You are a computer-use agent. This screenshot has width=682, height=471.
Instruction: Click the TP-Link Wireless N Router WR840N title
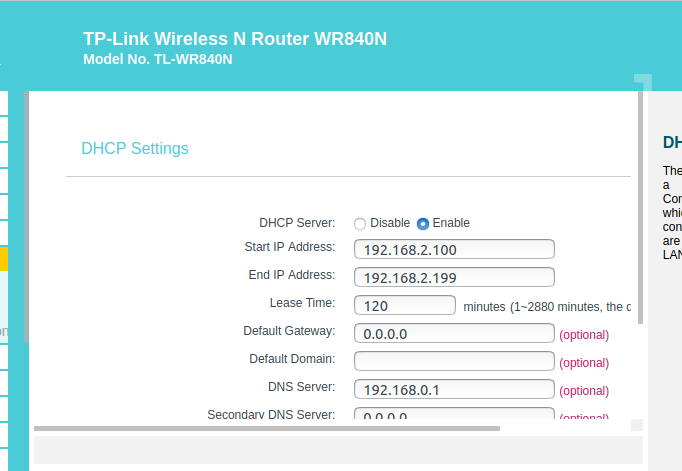point(234,39)
